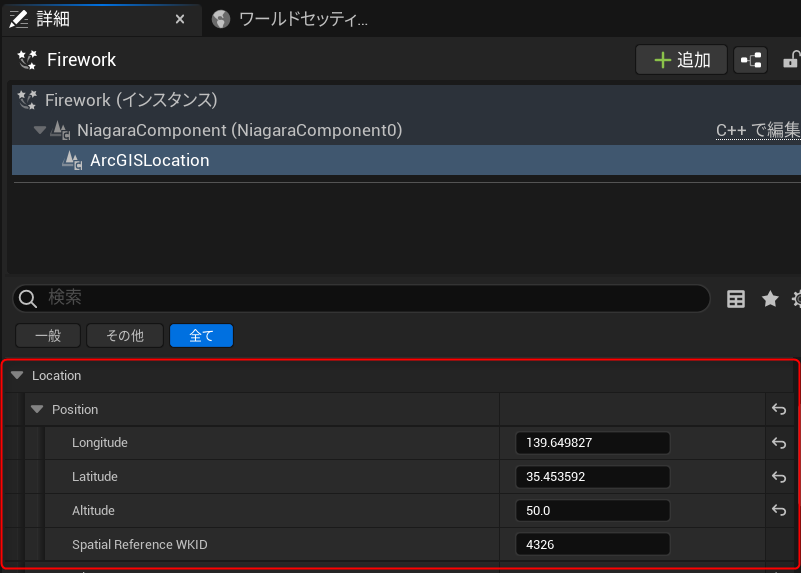Image resolution: width=801 pixels, height=573 pixels.
Task: Select the Firework actor header icon
Action: [x=27, y=60]
